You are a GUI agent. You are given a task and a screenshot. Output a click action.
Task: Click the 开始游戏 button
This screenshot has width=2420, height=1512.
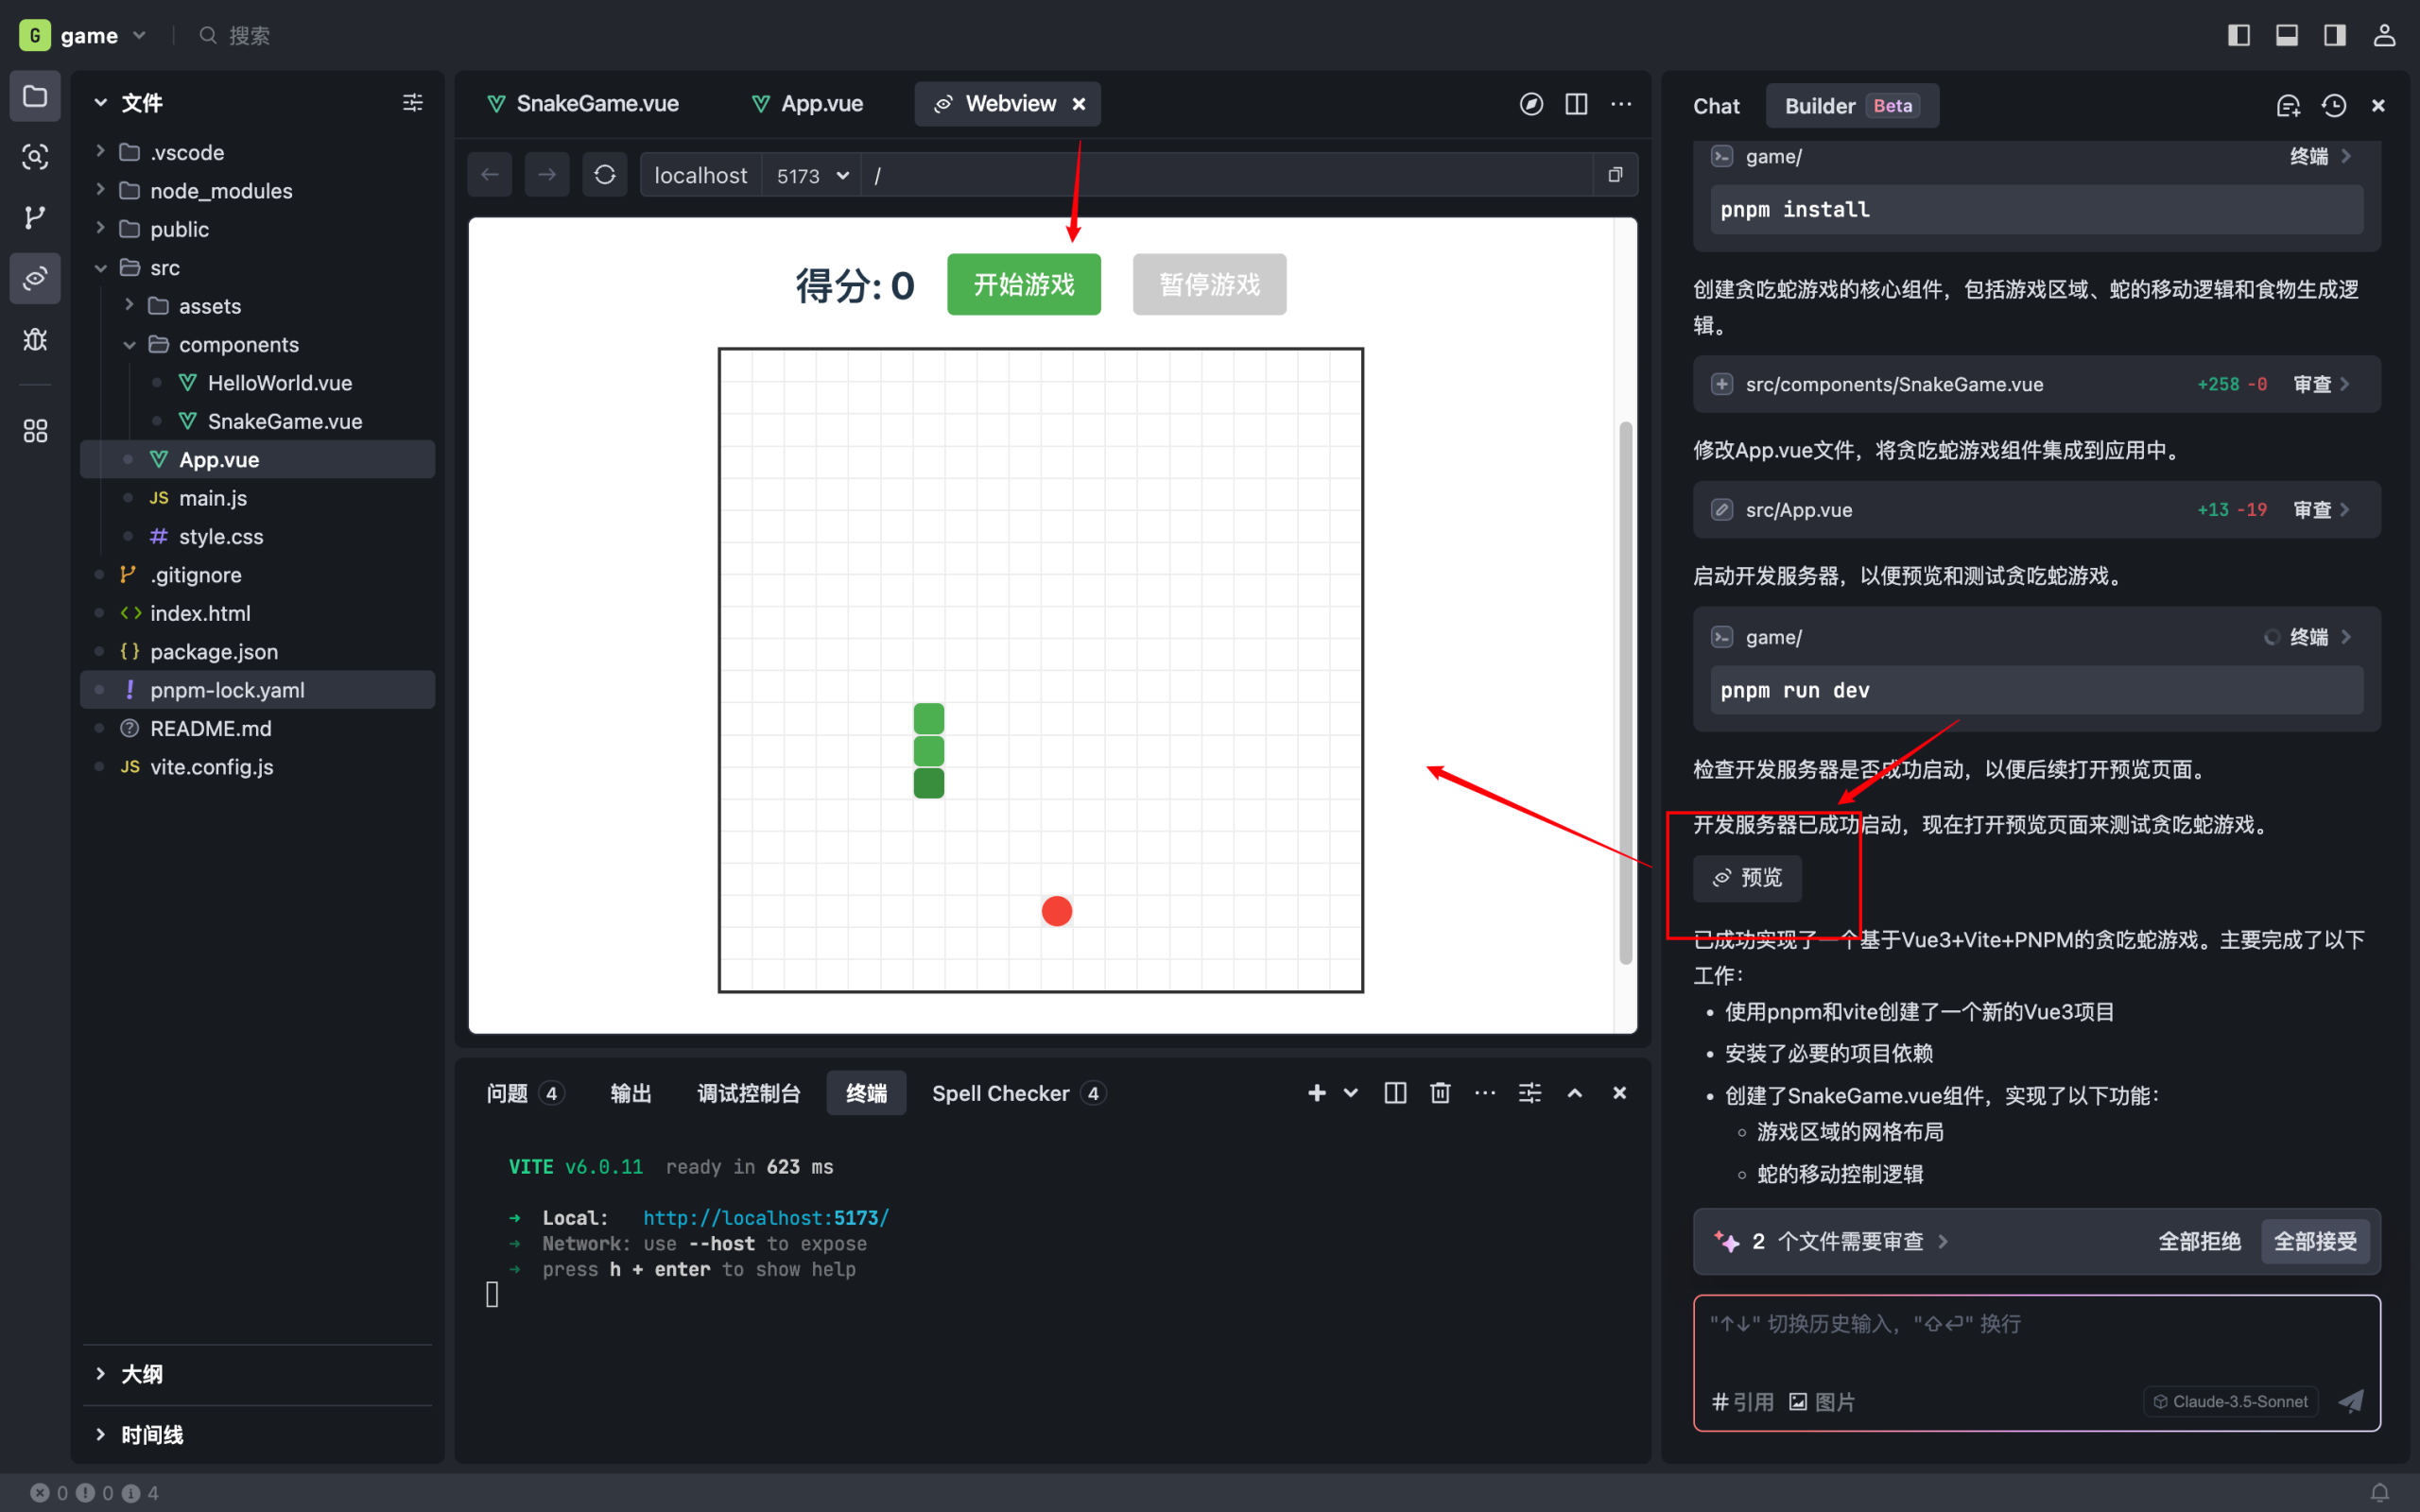[1022, 284]
